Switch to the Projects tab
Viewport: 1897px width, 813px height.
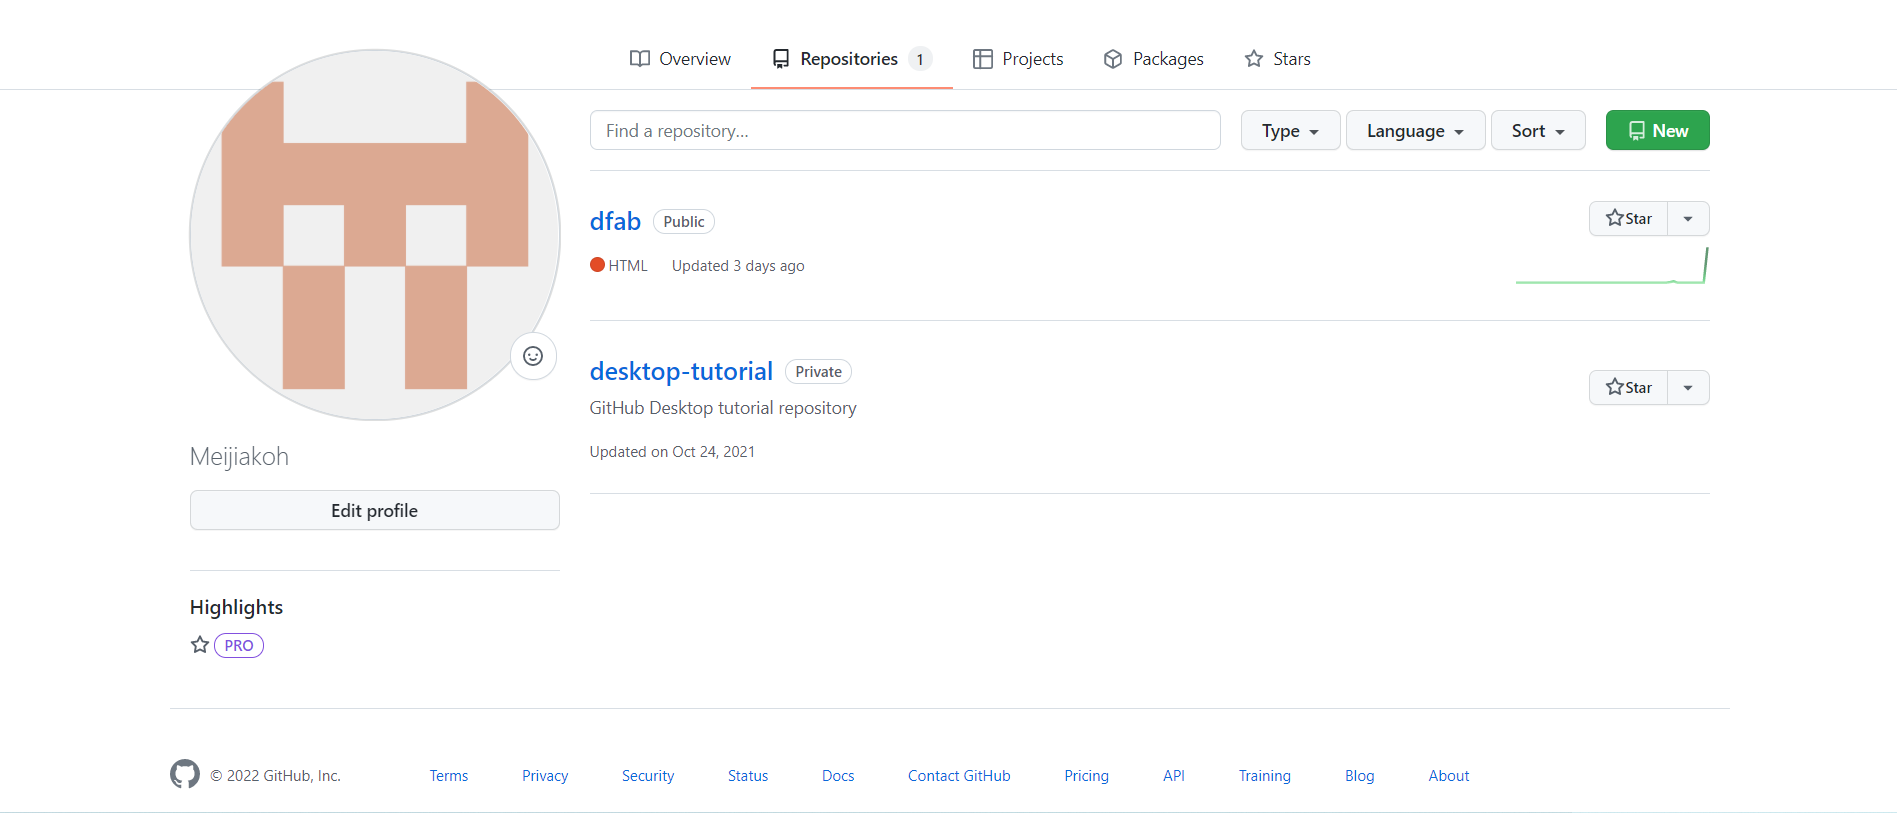(1018, 59)
